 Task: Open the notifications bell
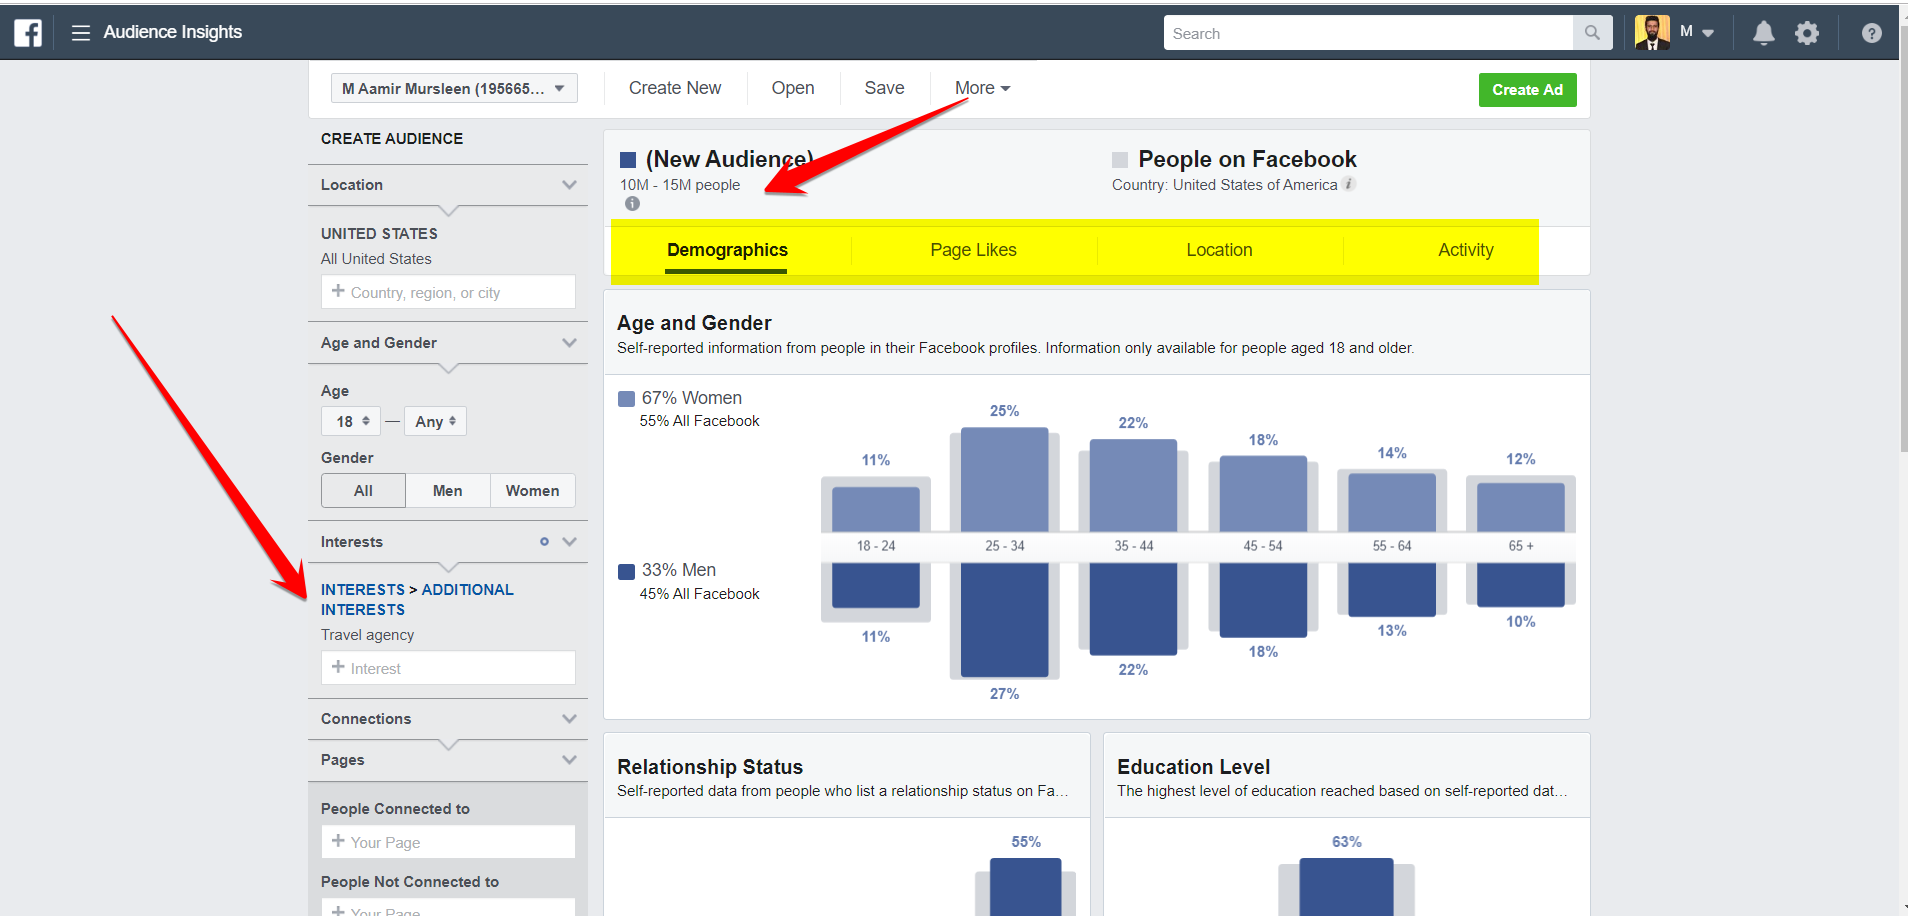pyautogui.click(x=1764, y=33)
